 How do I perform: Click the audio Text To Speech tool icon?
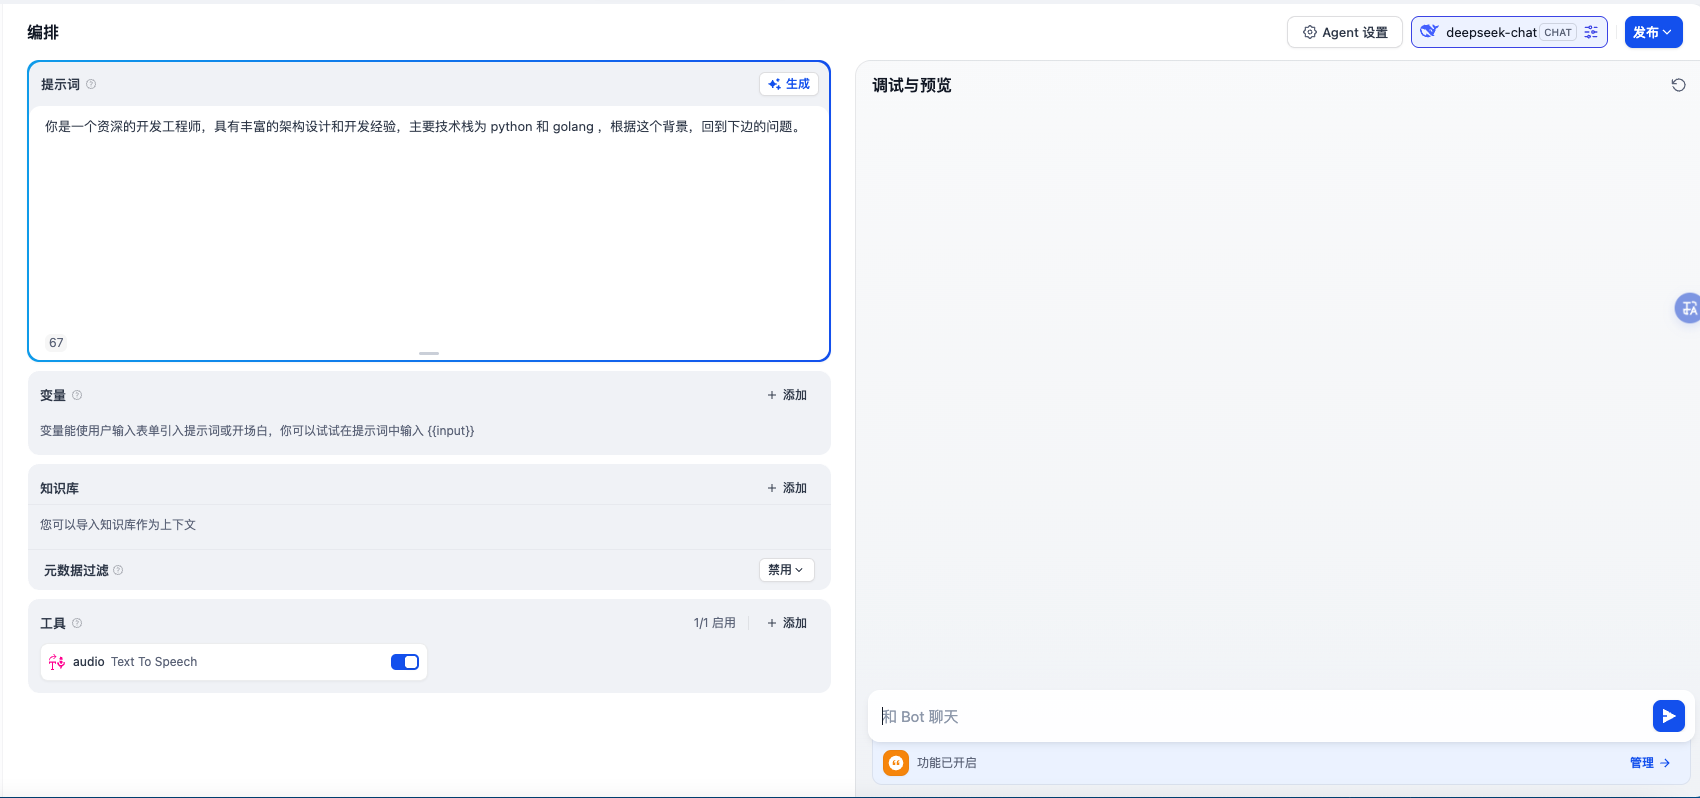57,662
